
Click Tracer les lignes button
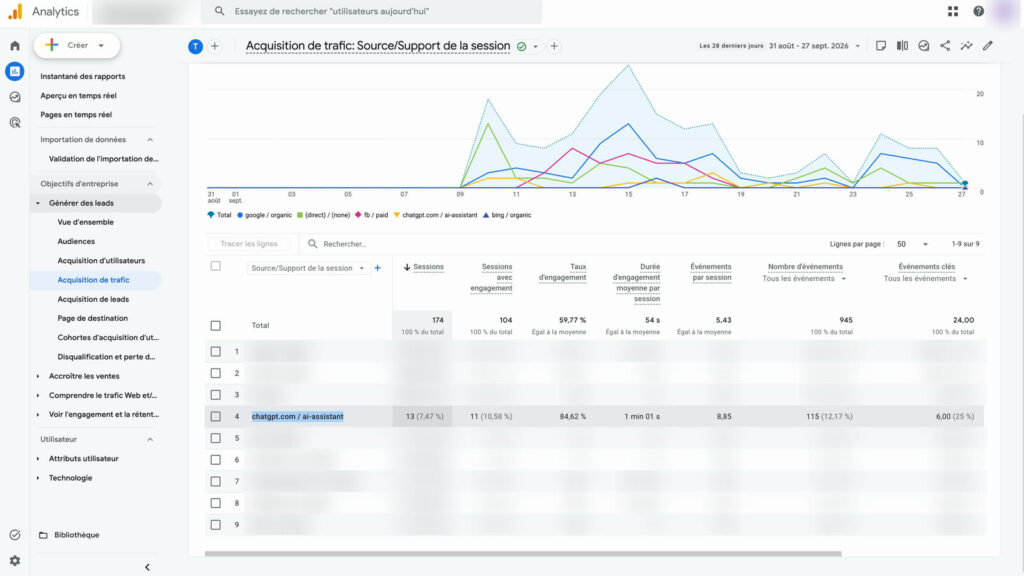pos(249,244)
